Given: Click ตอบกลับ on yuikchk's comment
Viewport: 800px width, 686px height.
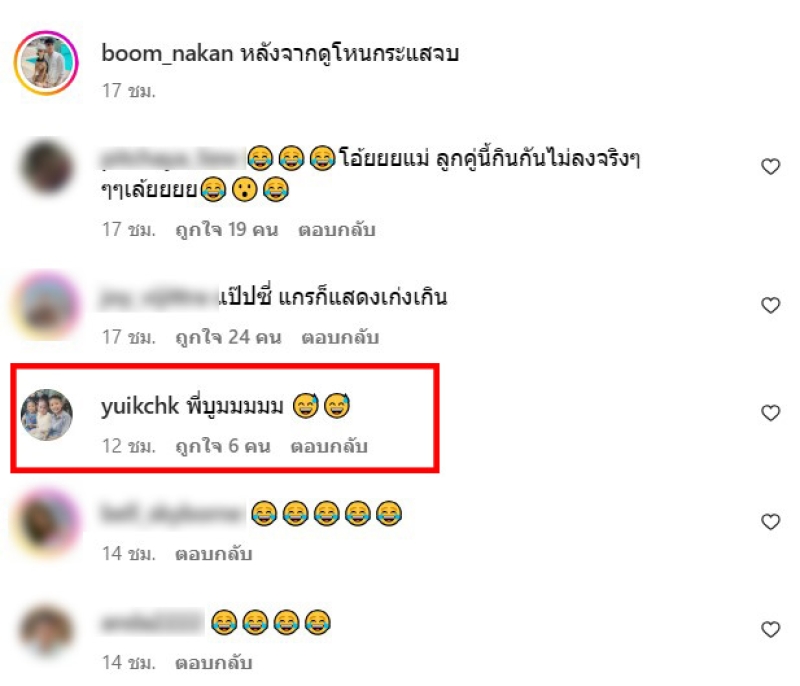Looking at the screenshot, I should (x=329, y=446).
